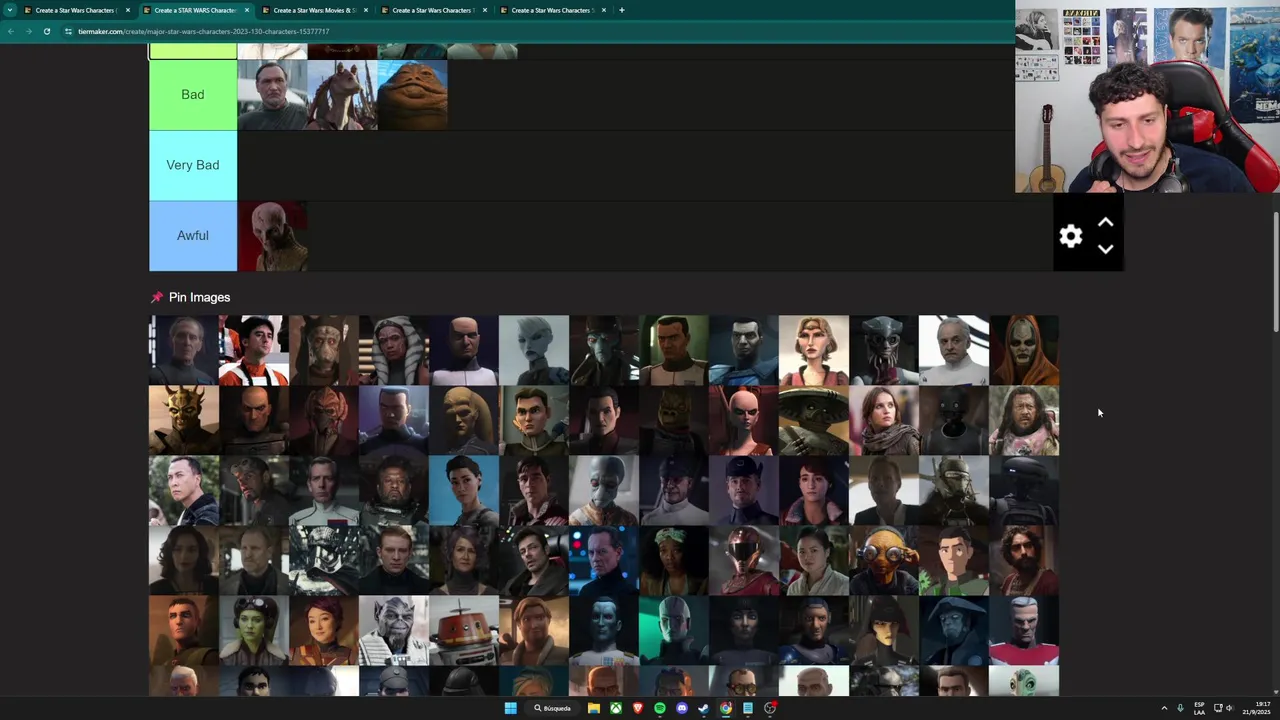1280x720 pixels.
Task: Open the row settings gear icon
Action: tap(1071, 236)
